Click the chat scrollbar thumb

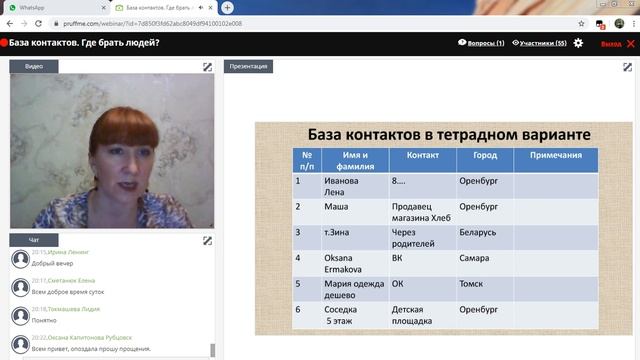[x=212, y=350]
